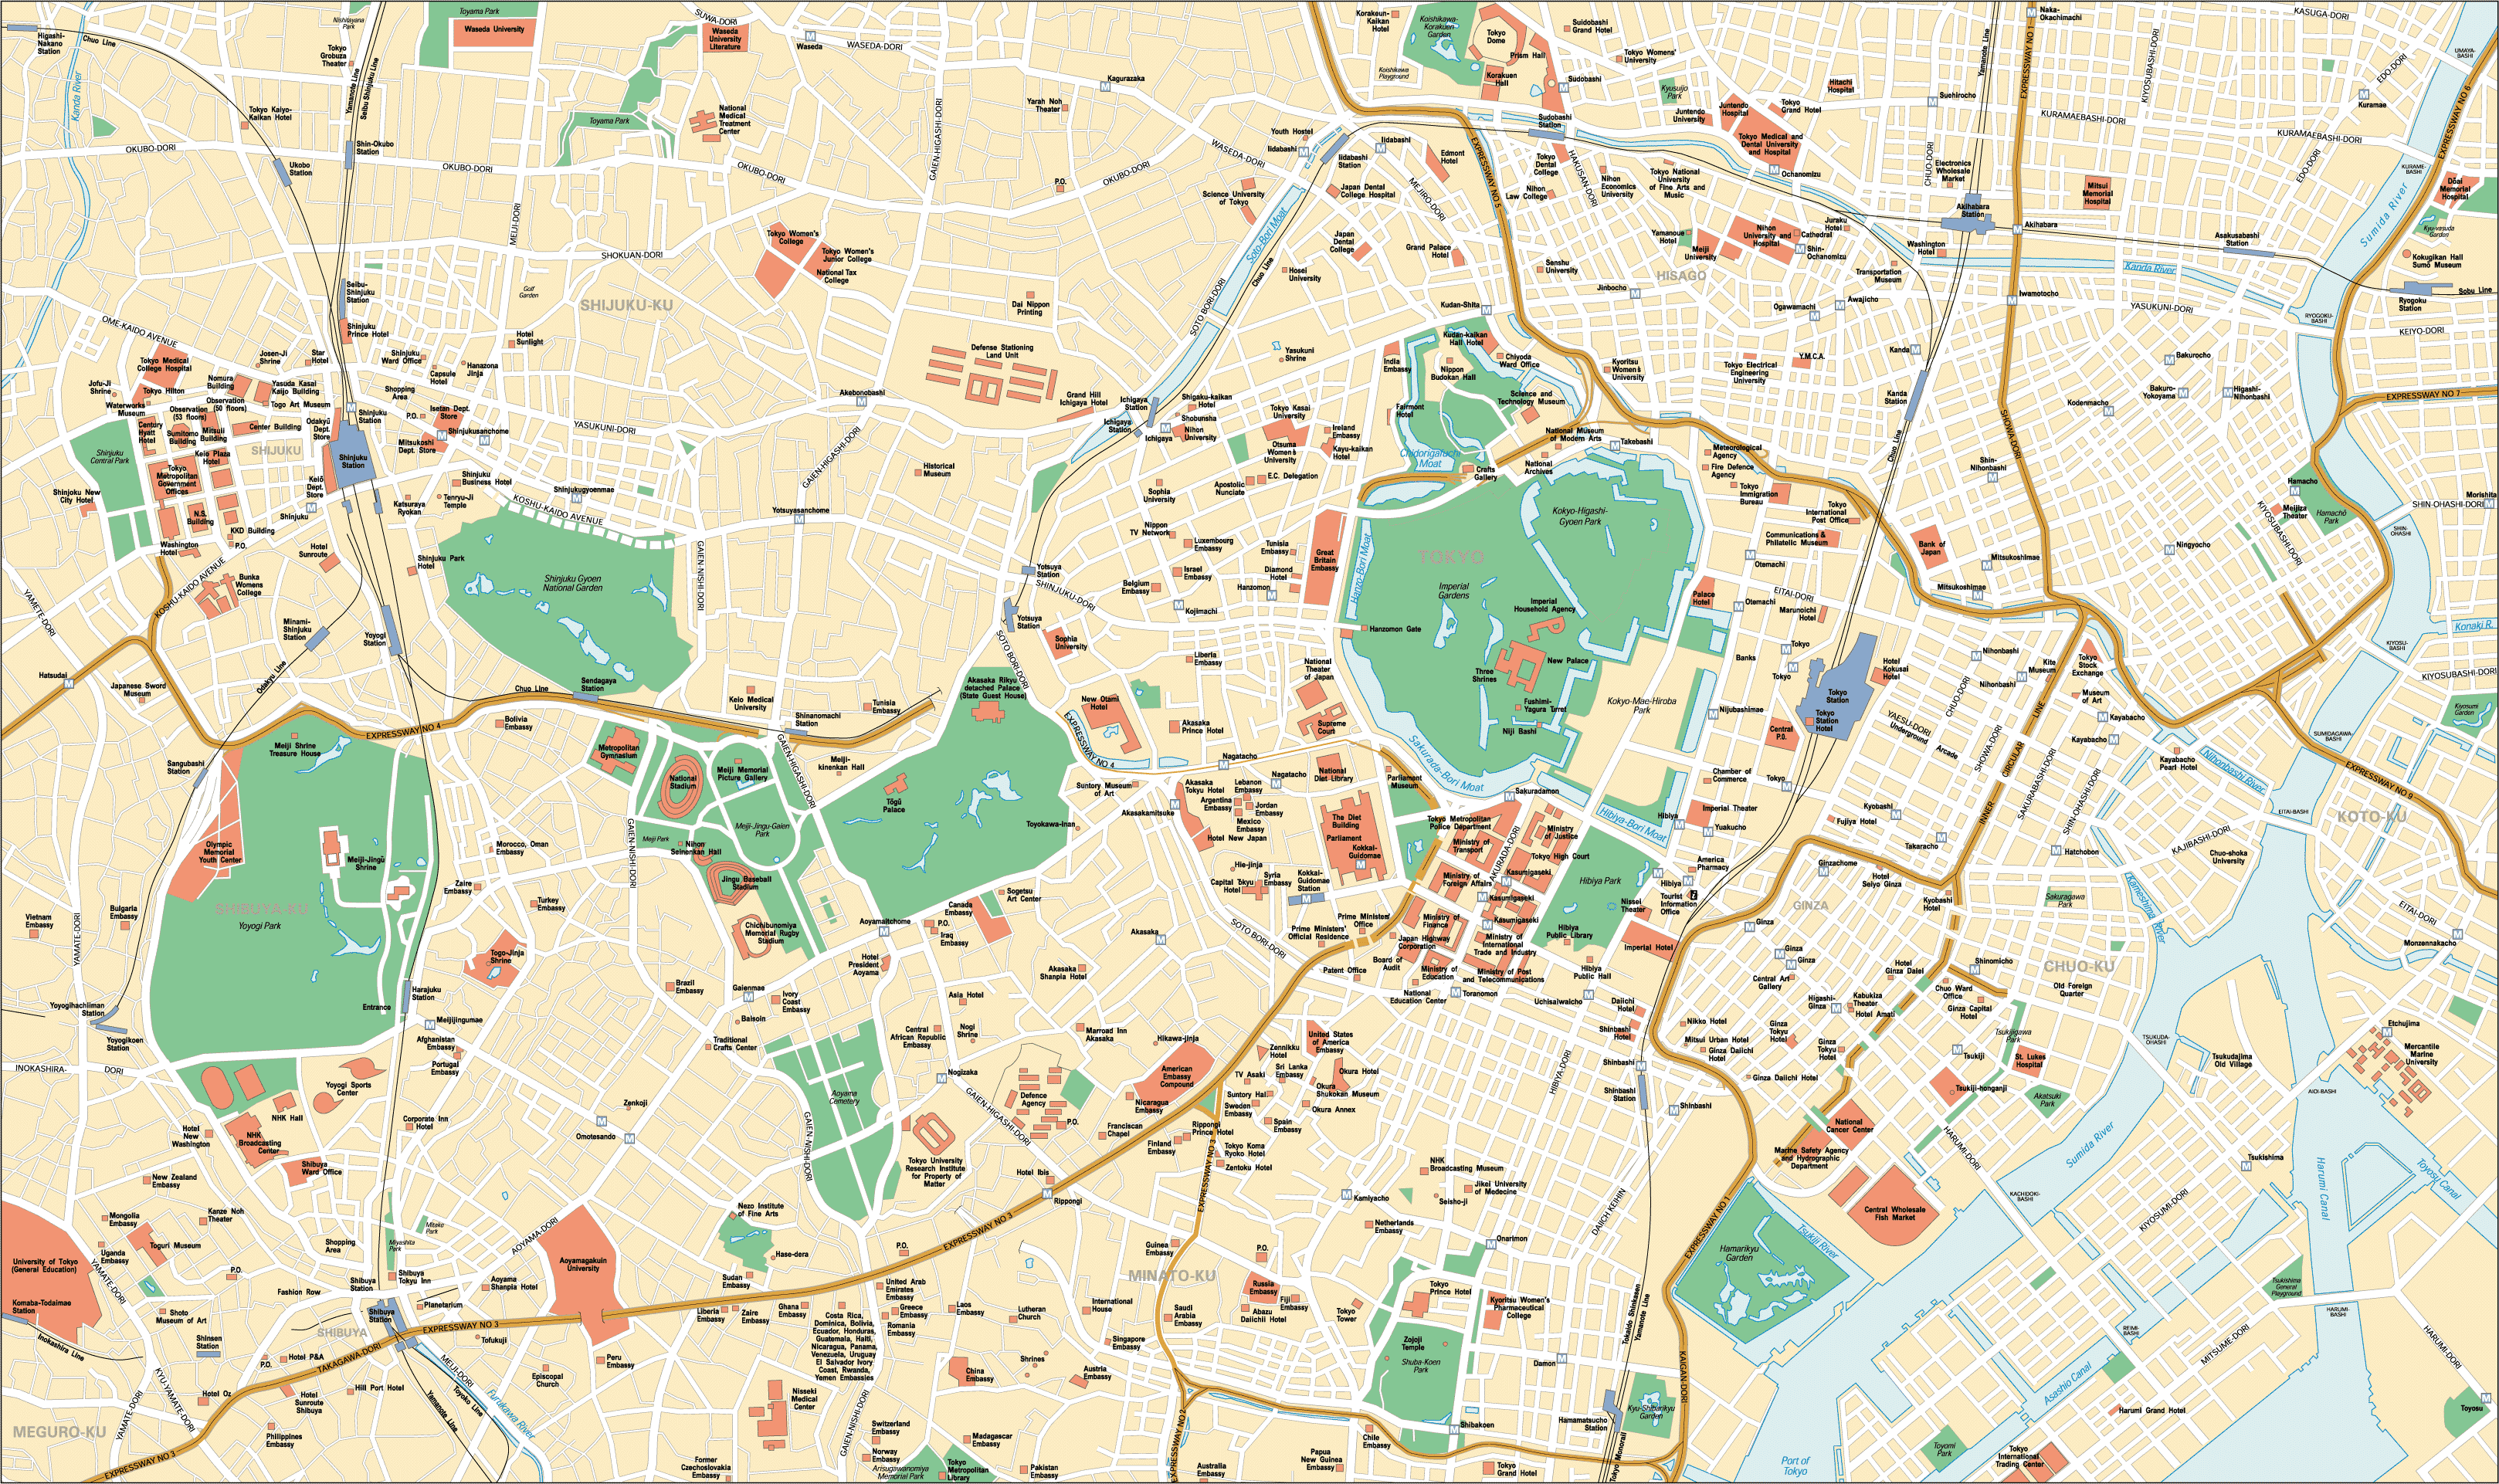
Task: Click the GINZA district label
Action: [1810, 905]
